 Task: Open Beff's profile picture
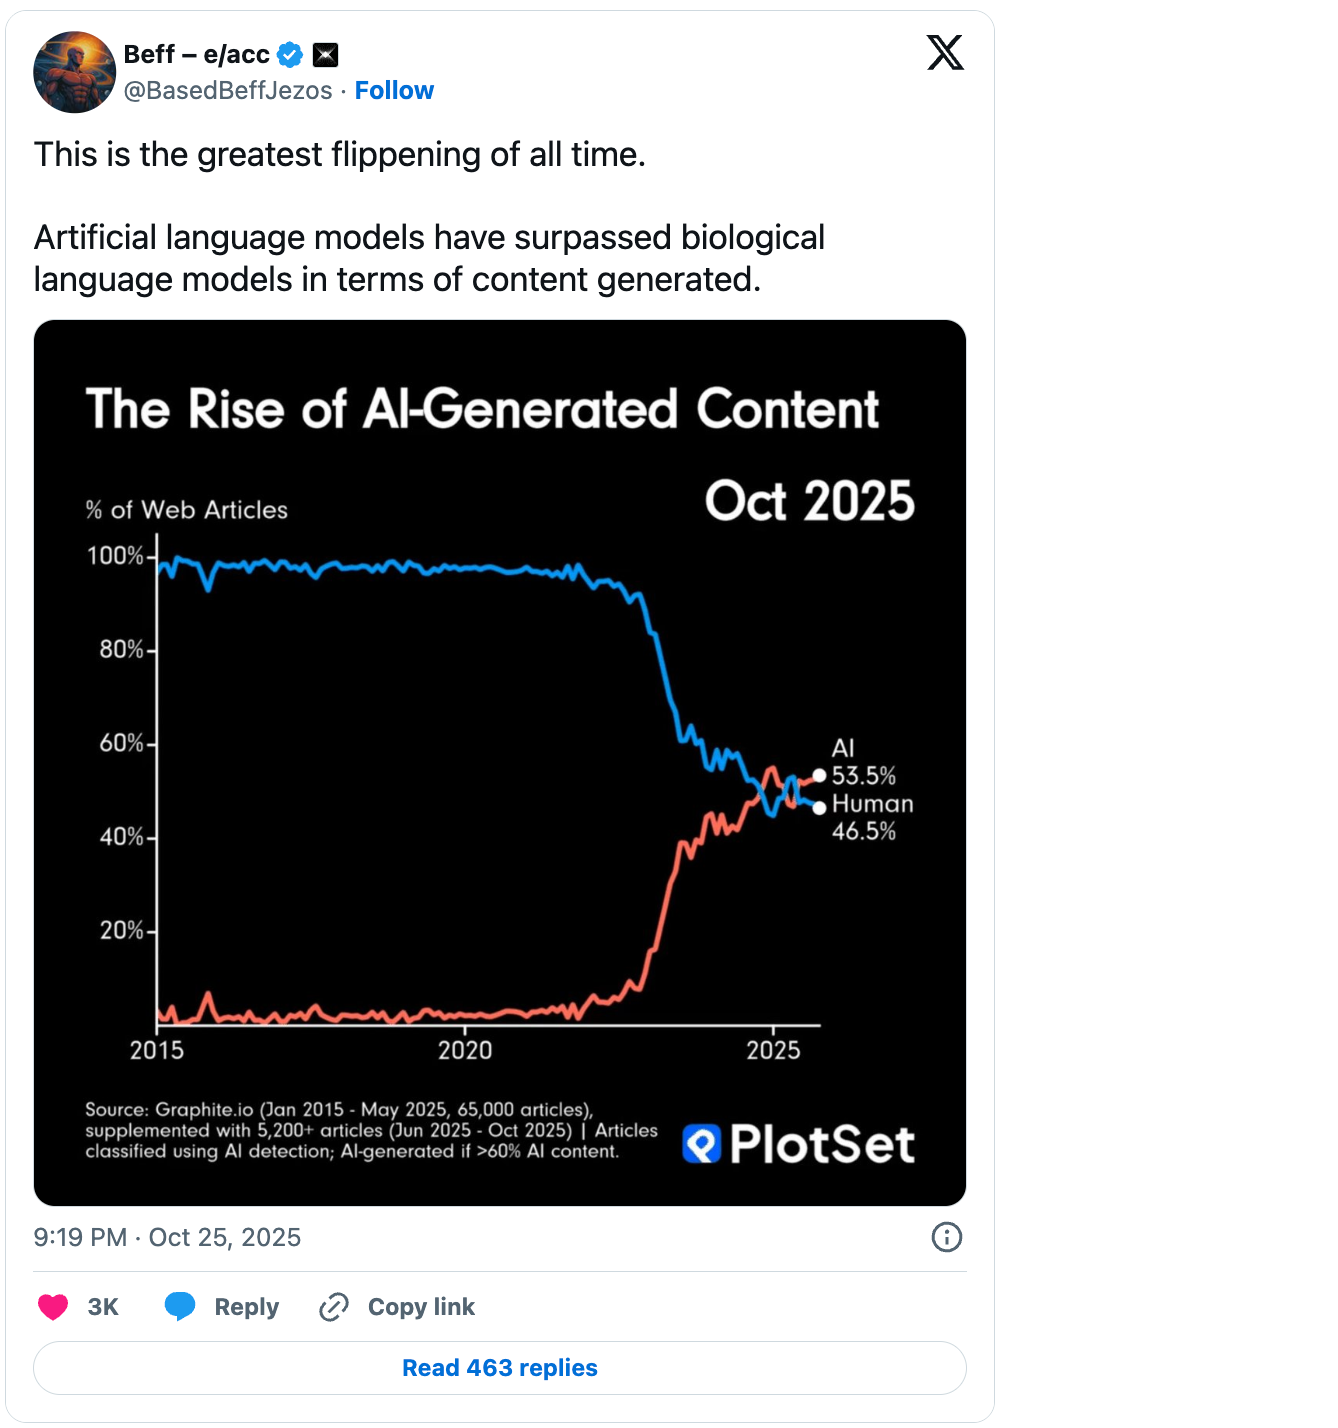(75, 72)
